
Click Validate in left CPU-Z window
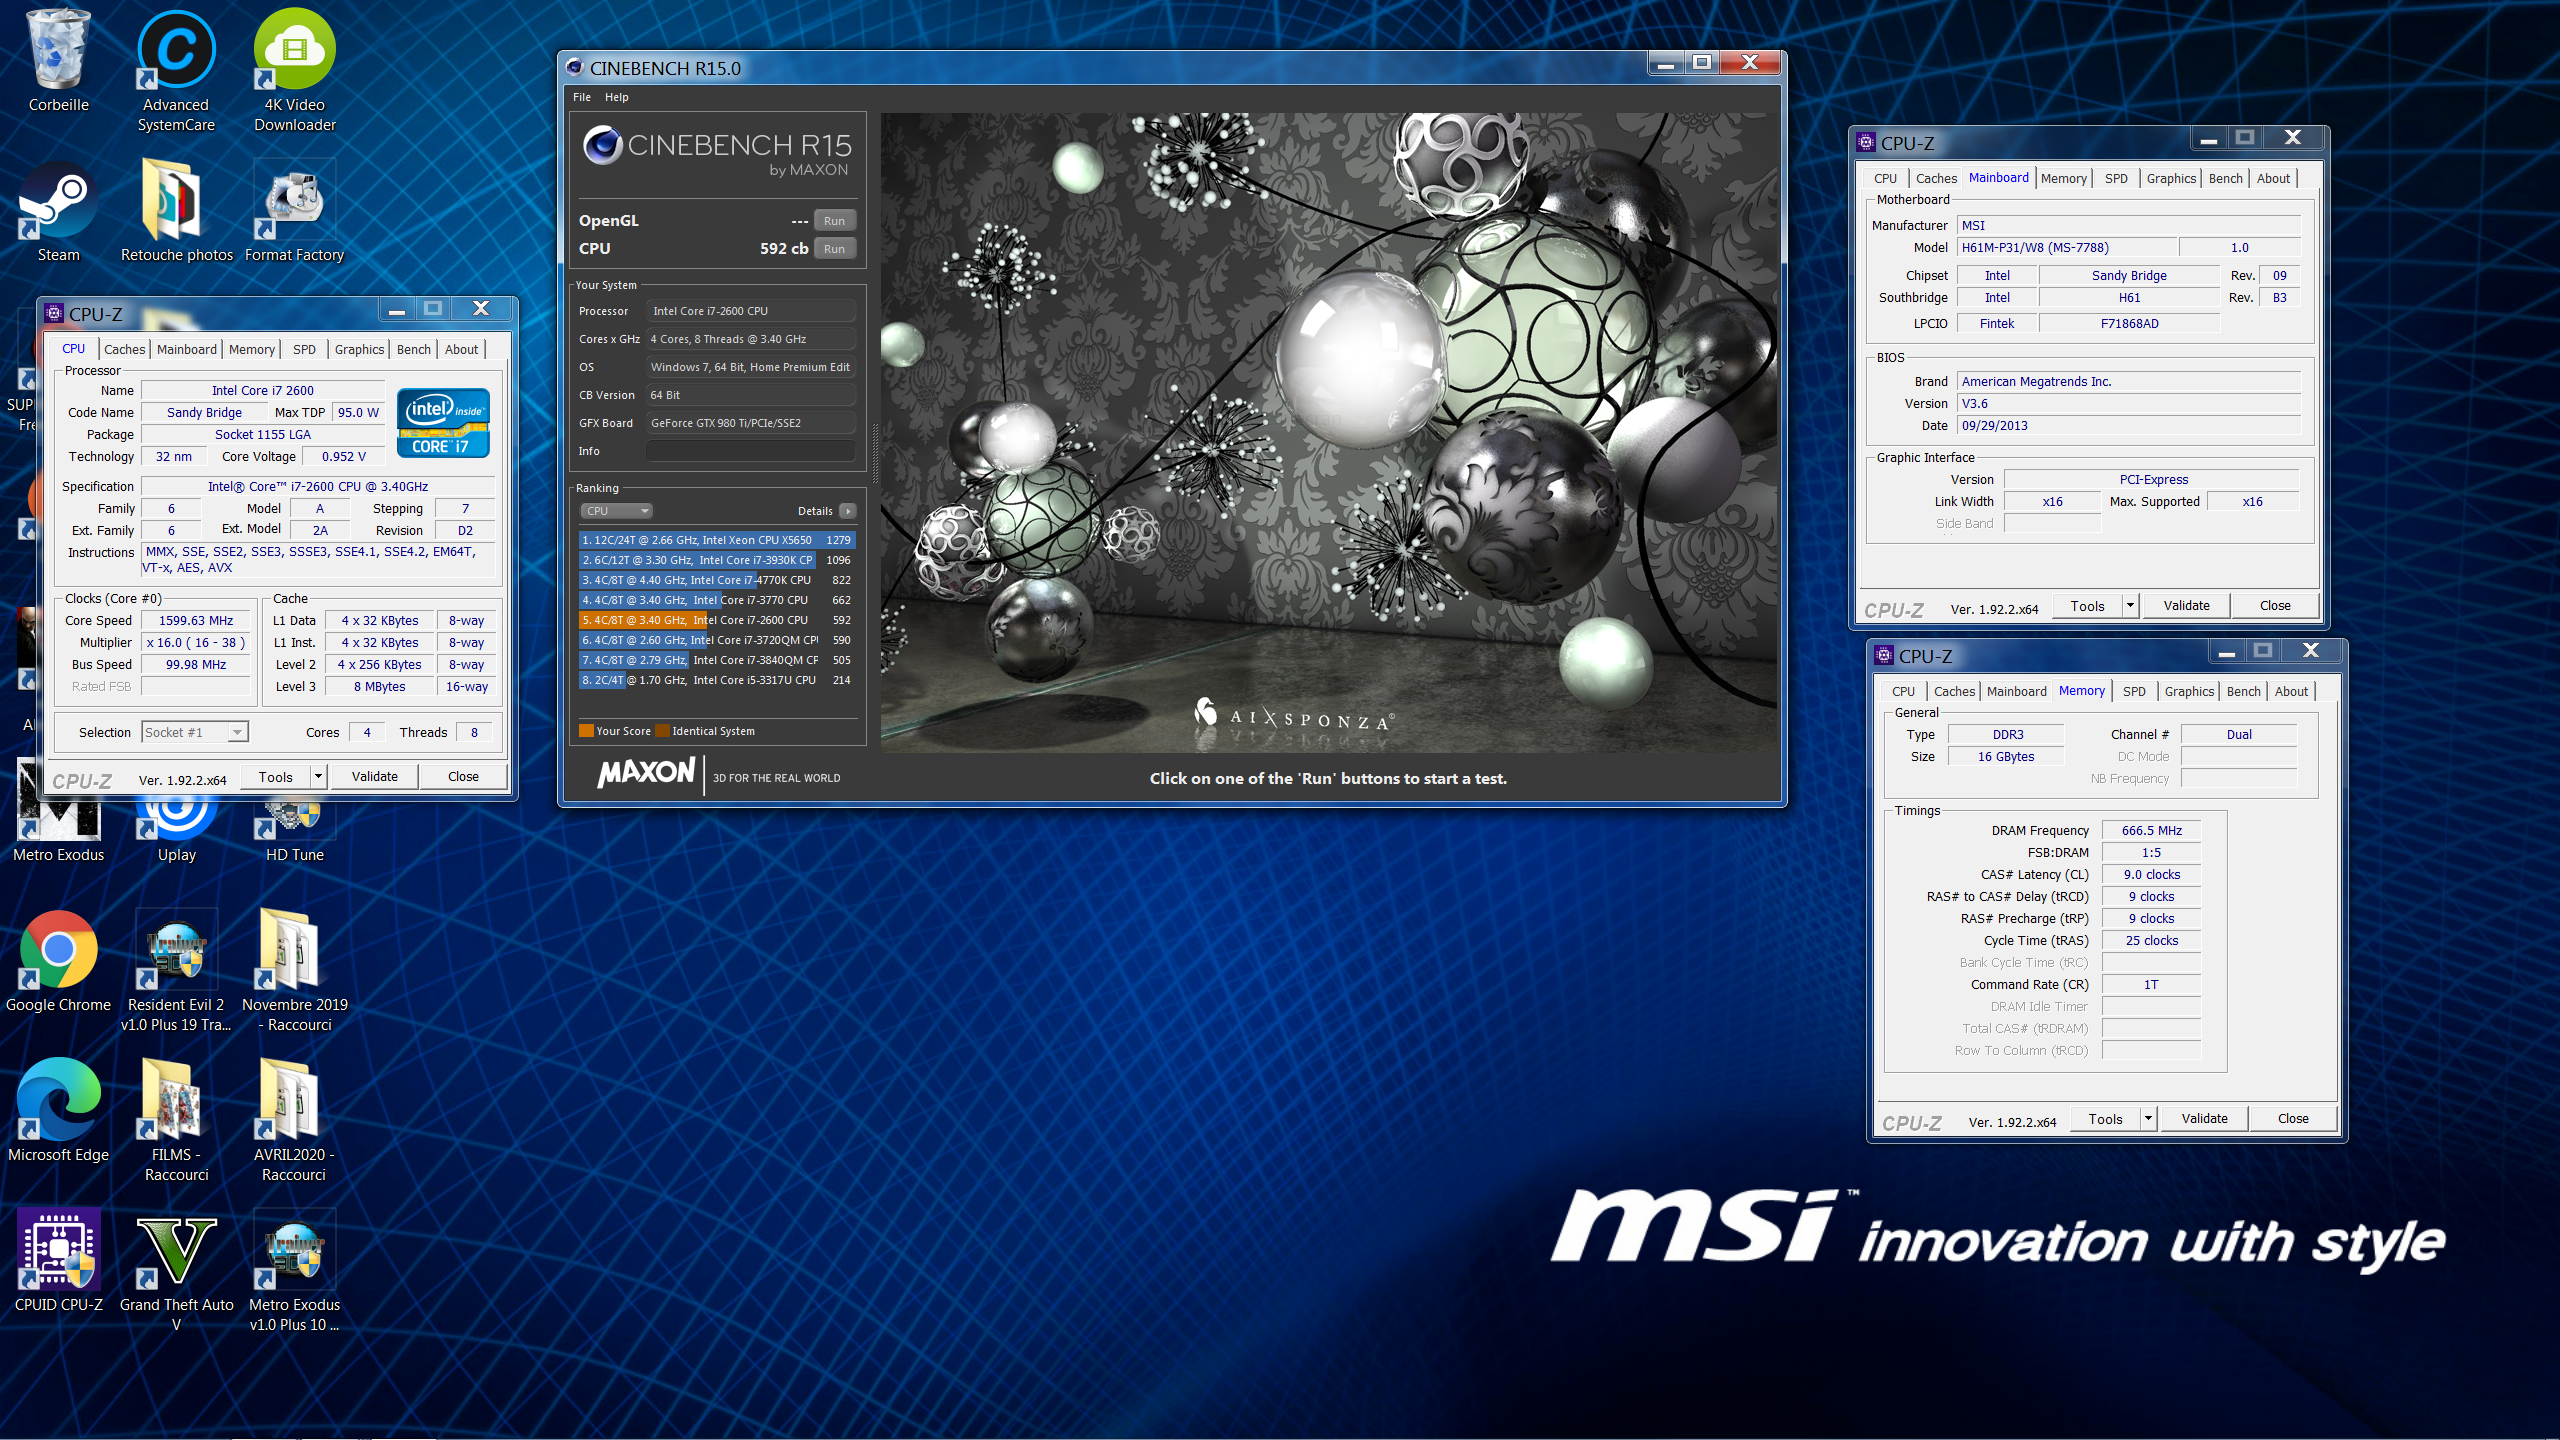pos(374,776)
